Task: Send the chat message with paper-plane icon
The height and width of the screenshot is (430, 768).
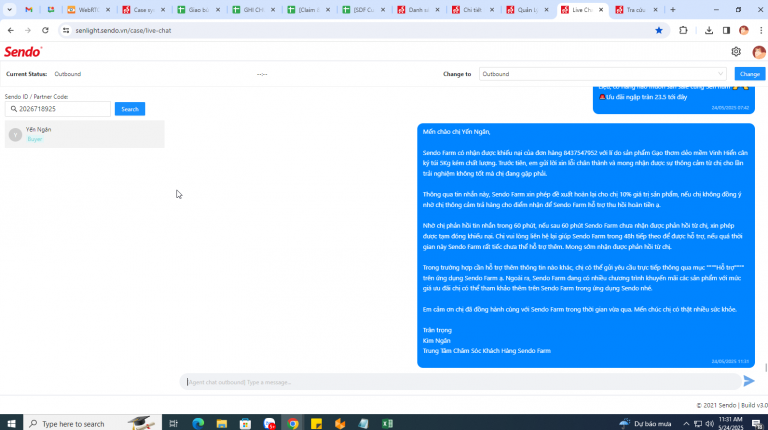Action: [x=748, y=381]
